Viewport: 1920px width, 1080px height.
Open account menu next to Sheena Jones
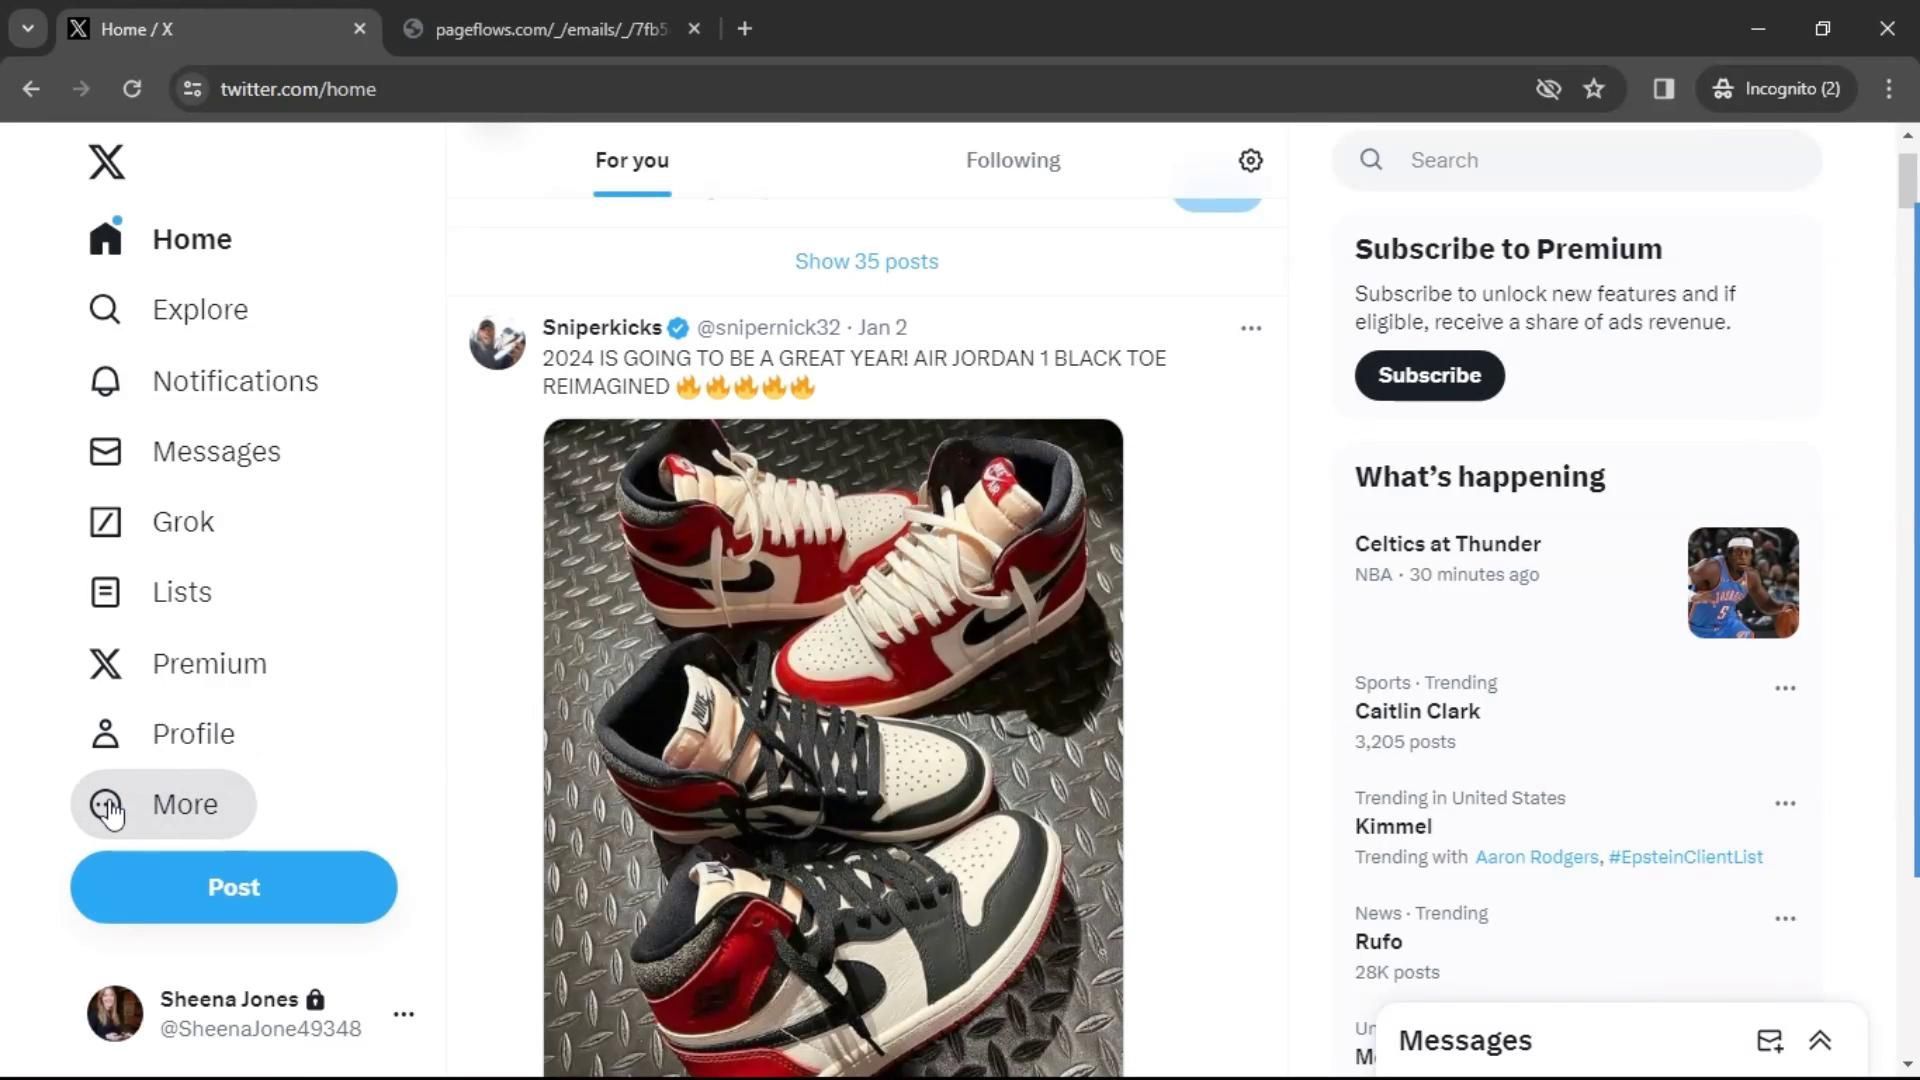(x=403, y=1014)
